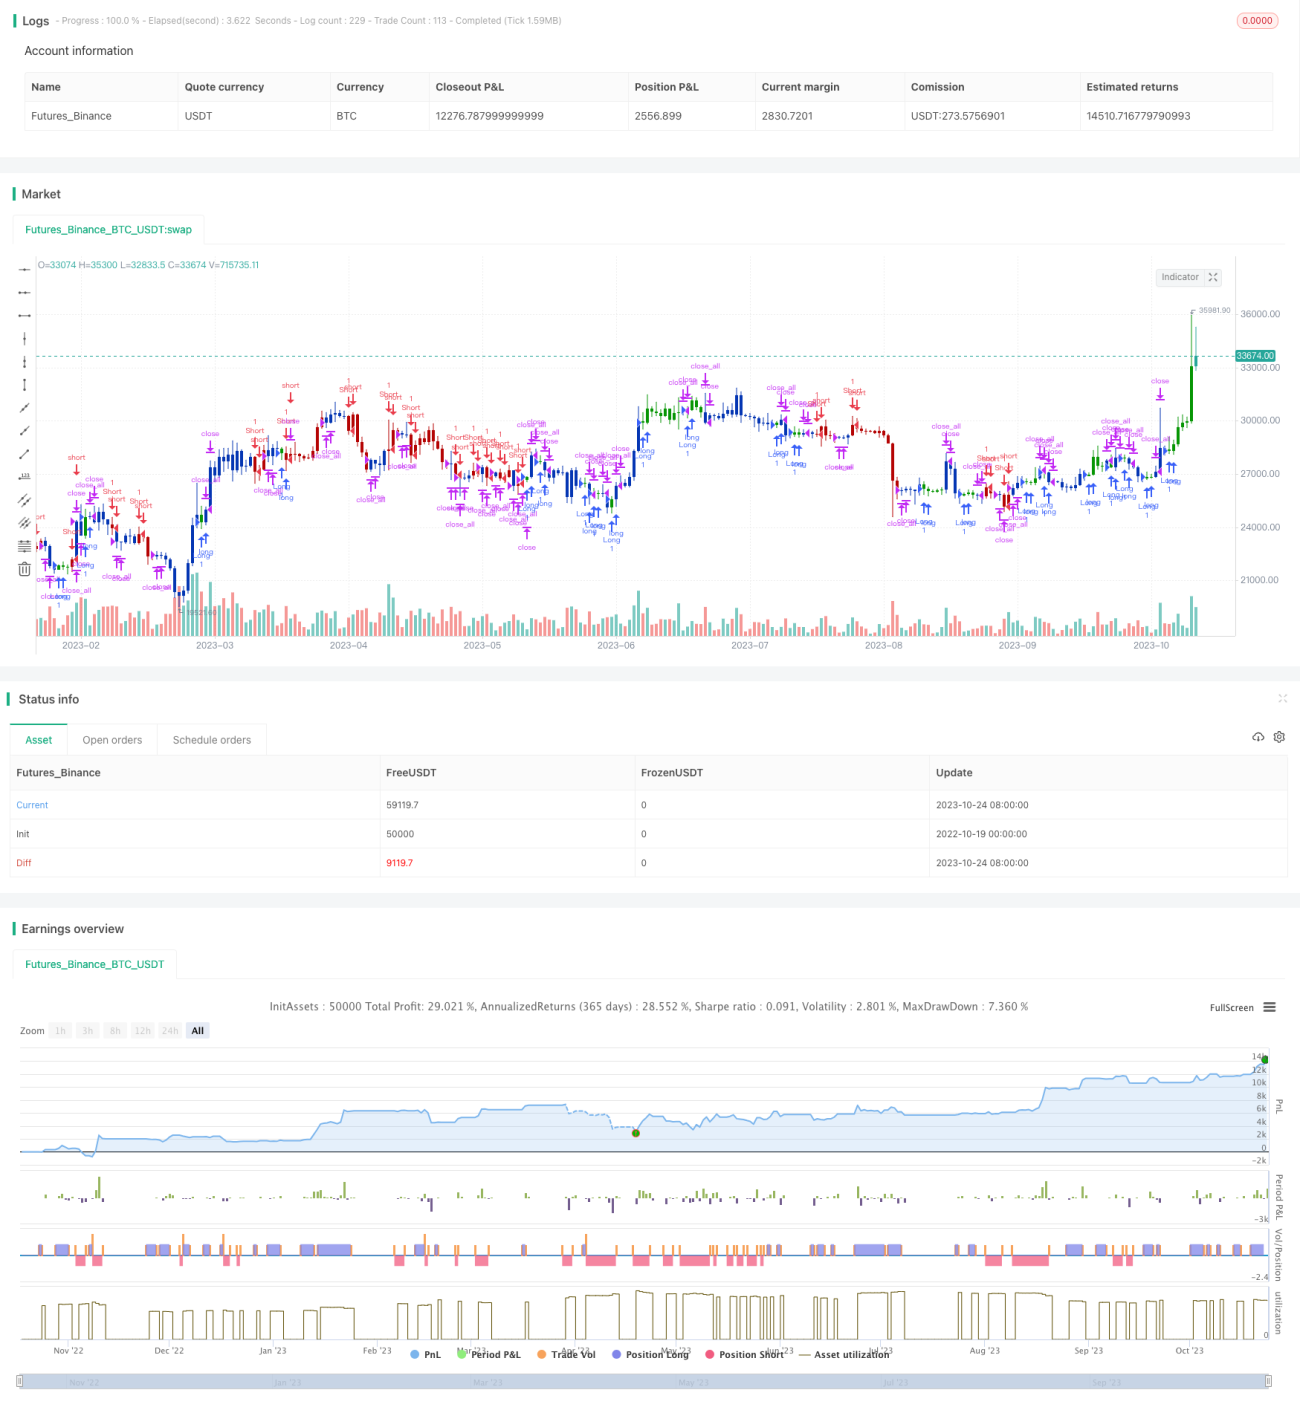
Task: Open the earnings chart hamburger menu
Action: [1269, 1007]
